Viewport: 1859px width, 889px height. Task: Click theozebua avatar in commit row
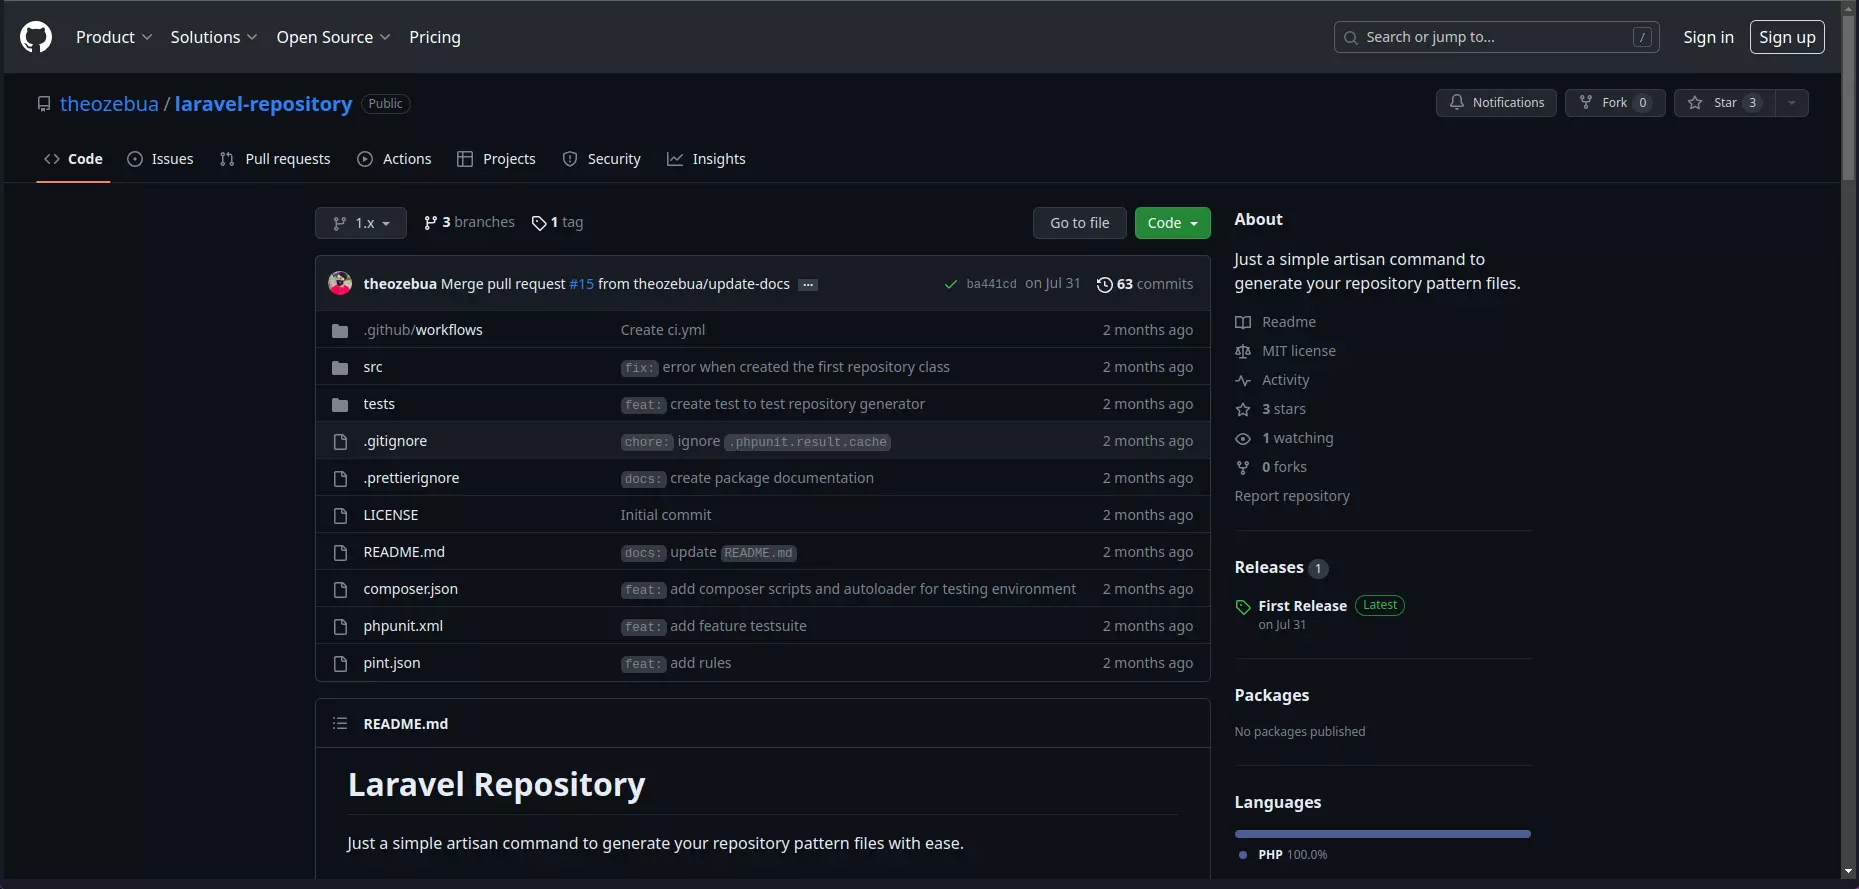click(x=340, y=283)
